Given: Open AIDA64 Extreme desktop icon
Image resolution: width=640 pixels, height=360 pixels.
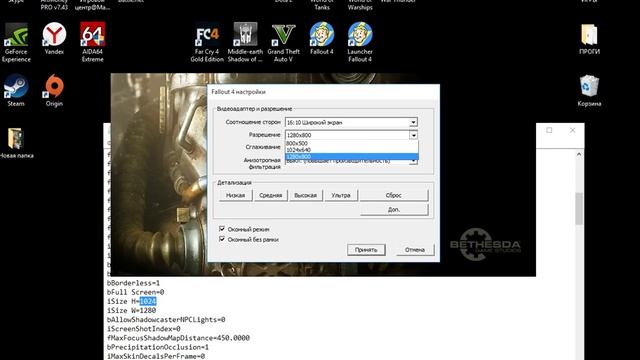Looking at the screenshot, I should (x=92, y=42).
